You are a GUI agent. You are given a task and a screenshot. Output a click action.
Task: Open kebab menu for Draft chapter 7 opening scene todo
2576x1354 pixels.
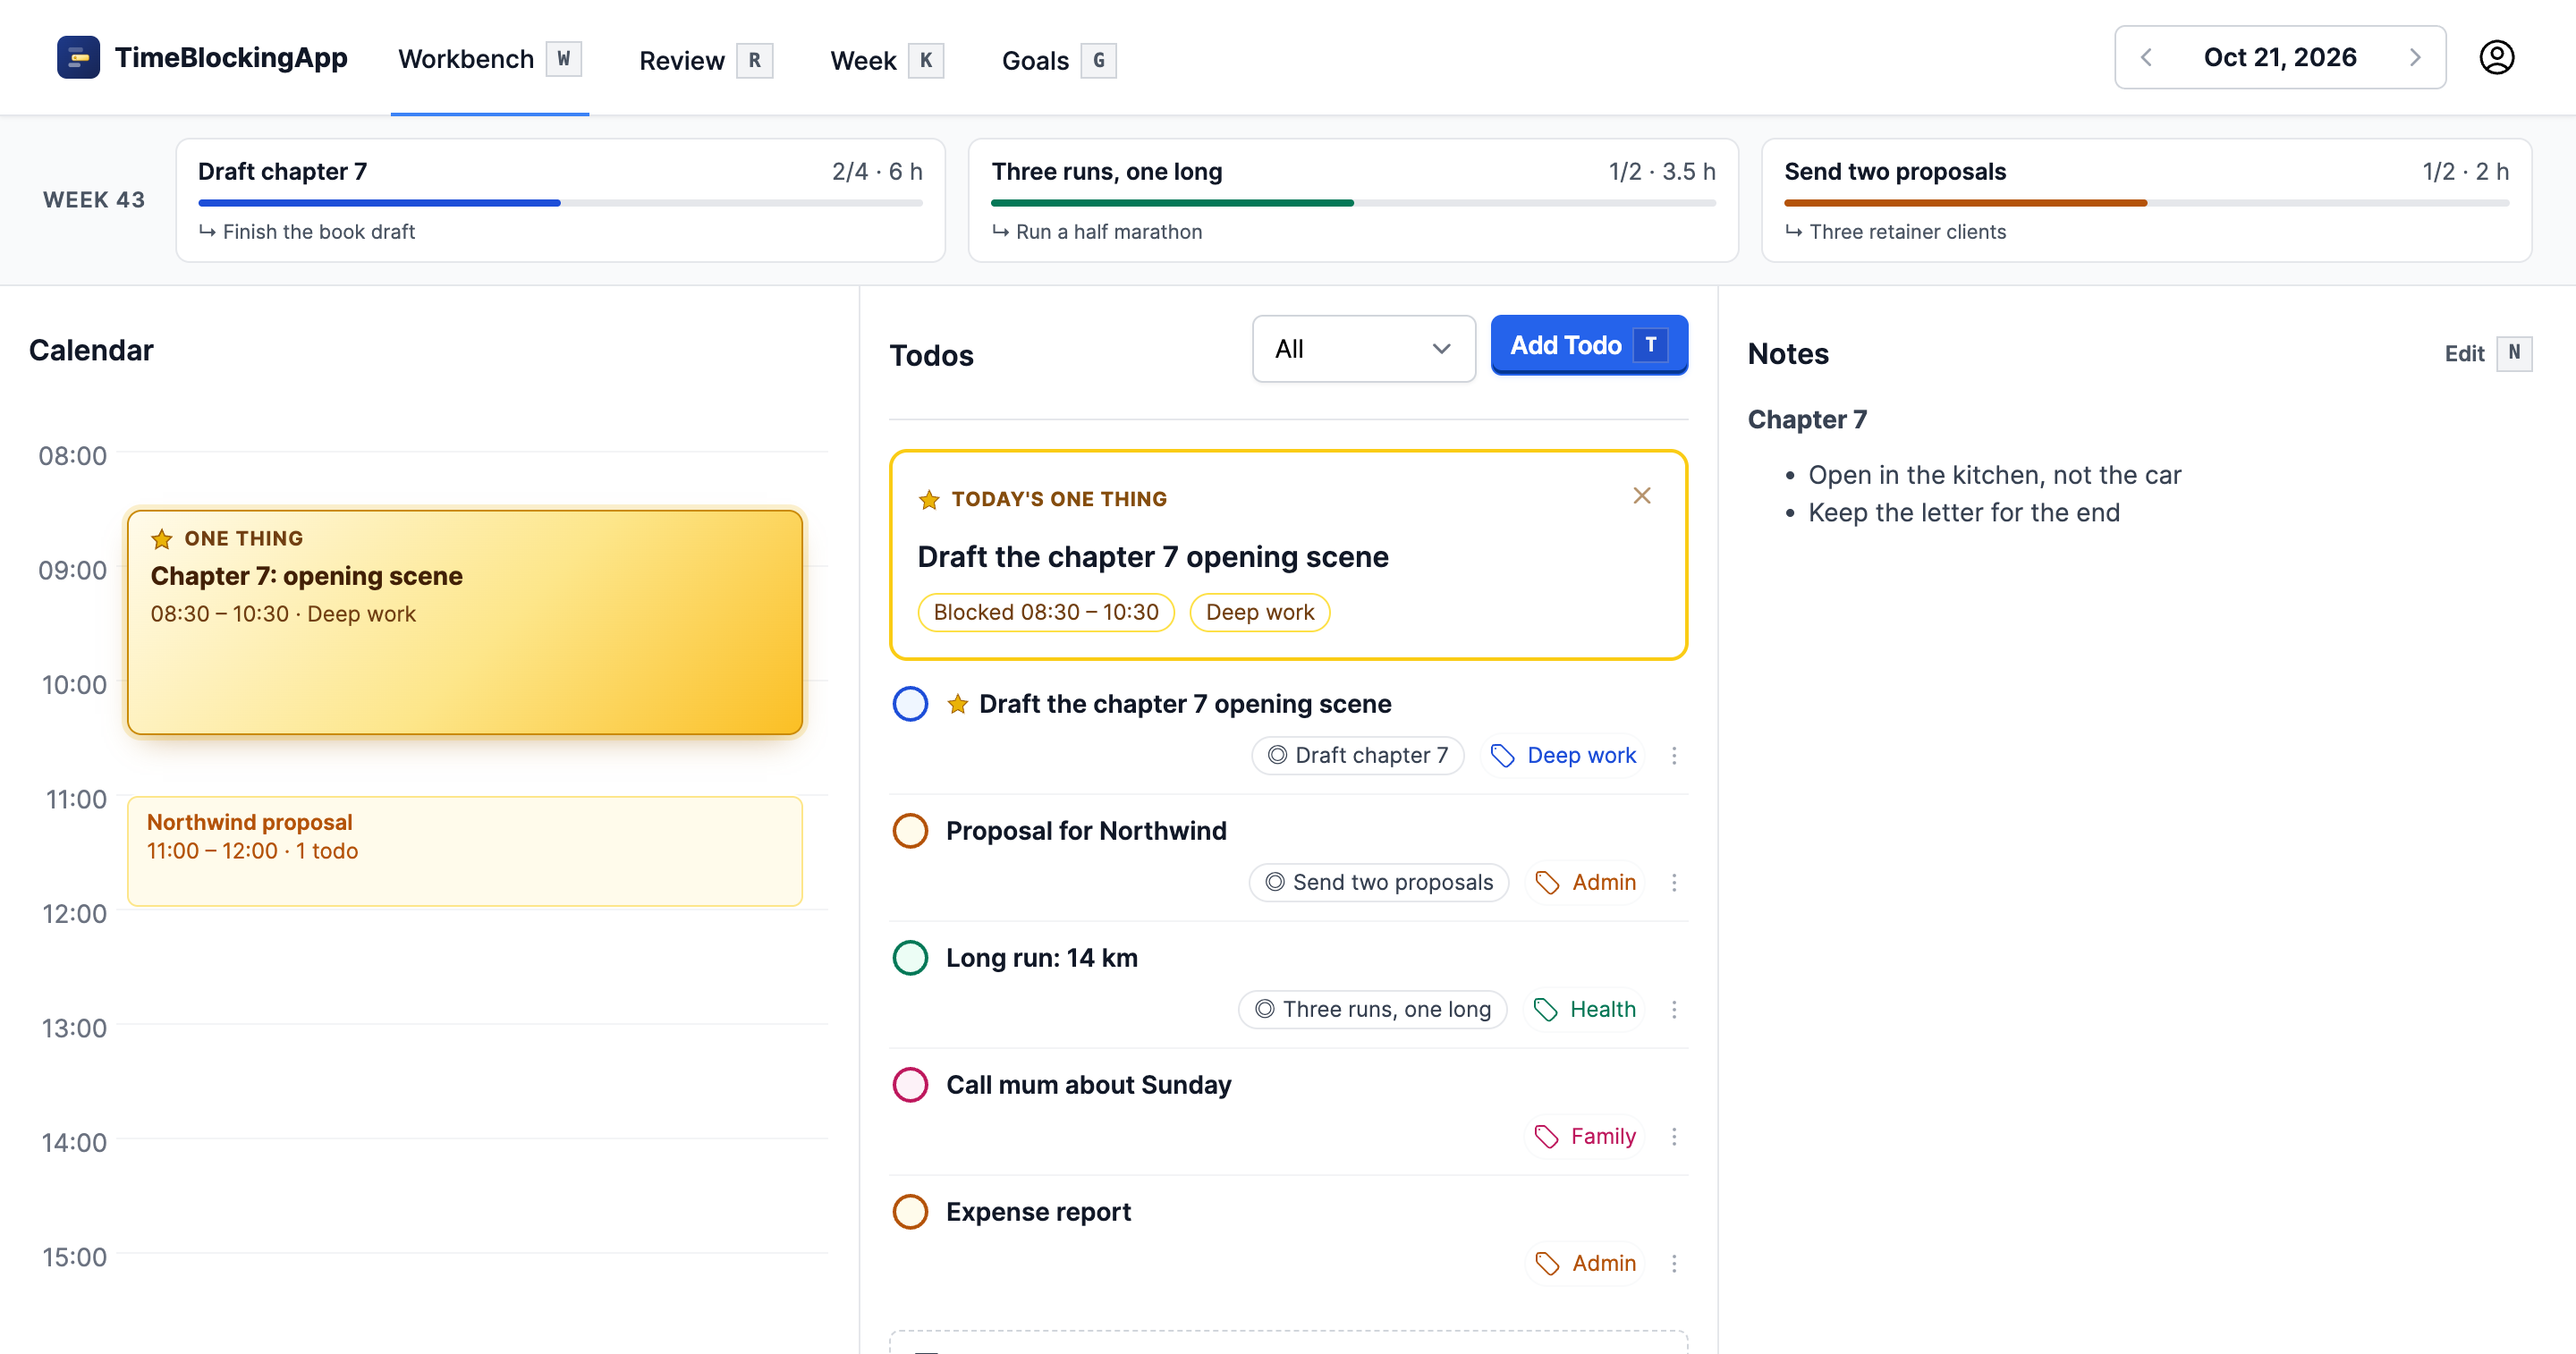[1674, 755]
